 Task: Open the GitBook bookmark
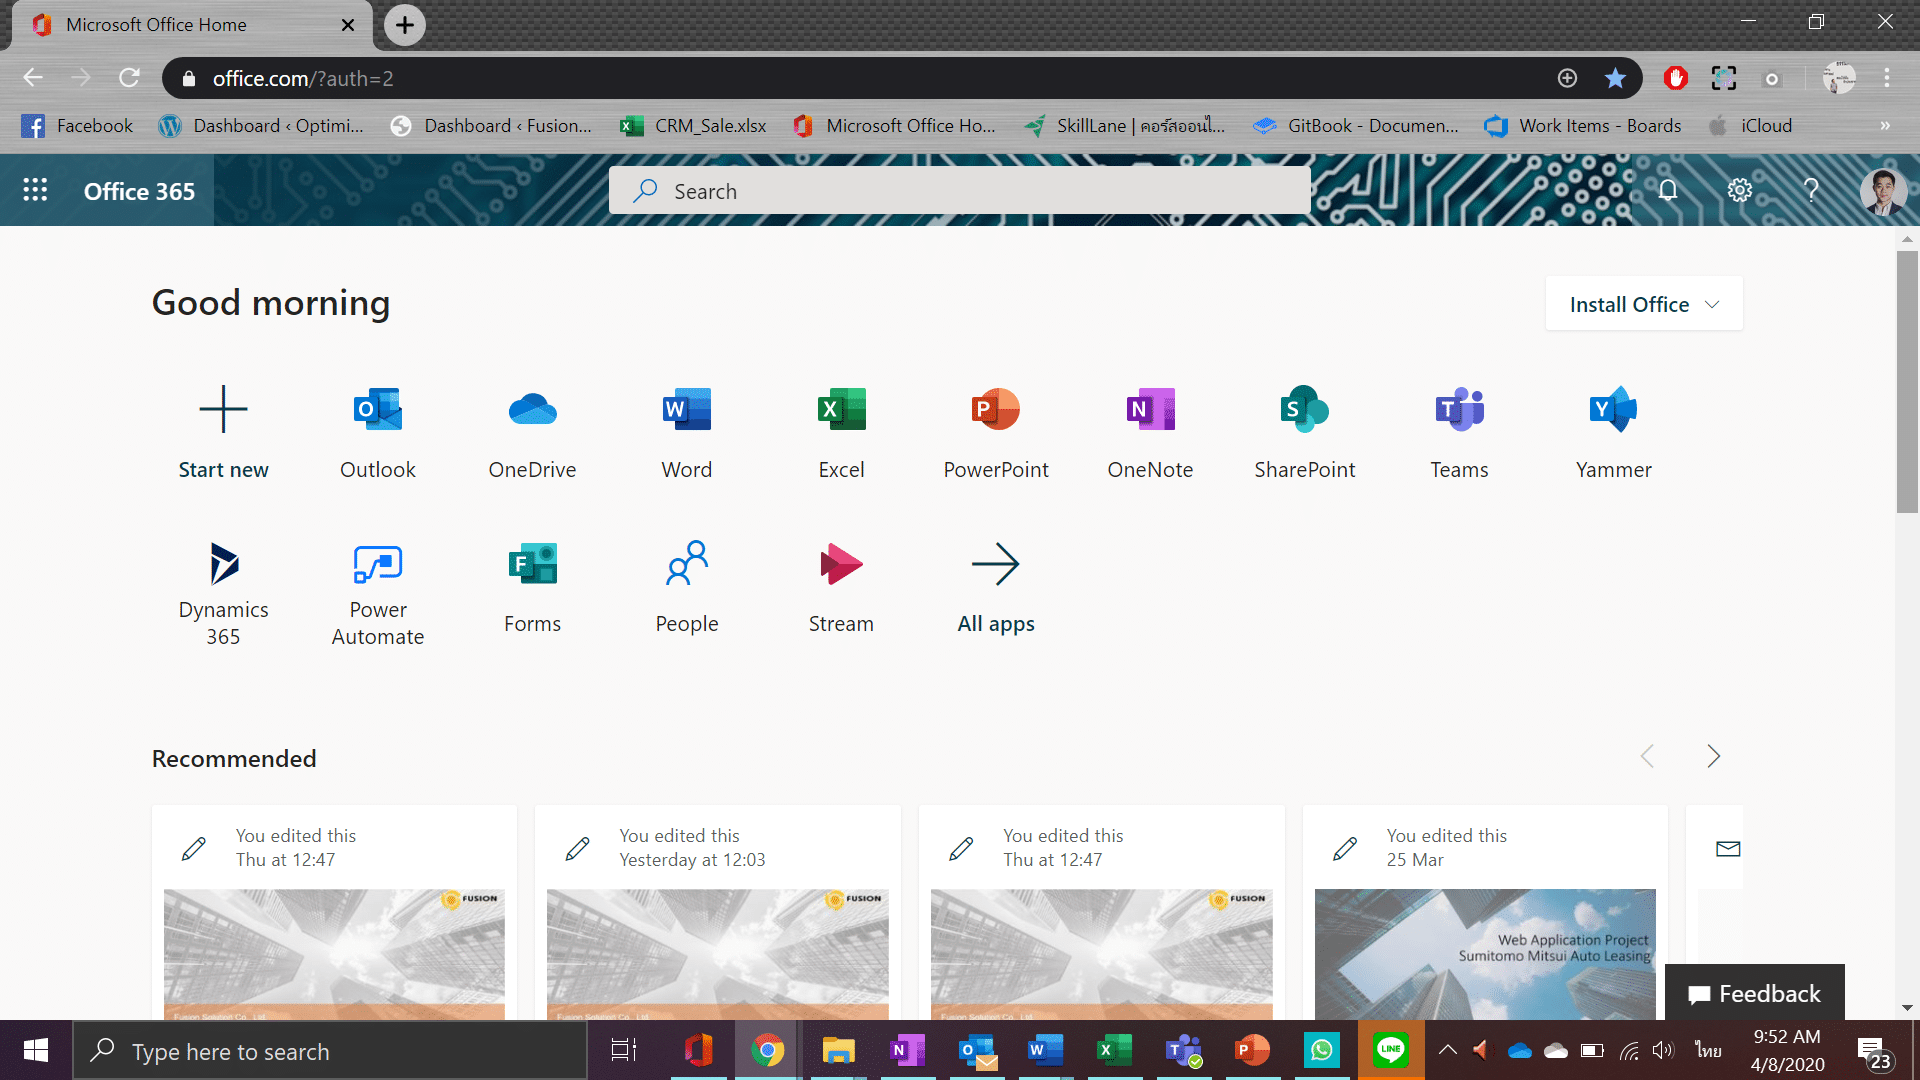click(x=1356, y=126)
